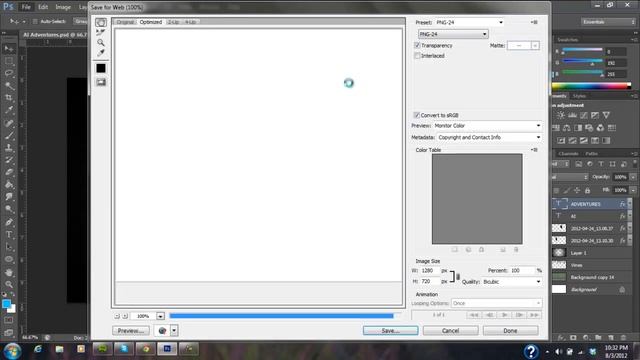Switch to the 2-Up tab
This screenshot has height=360, width=640.
point(173,22)
